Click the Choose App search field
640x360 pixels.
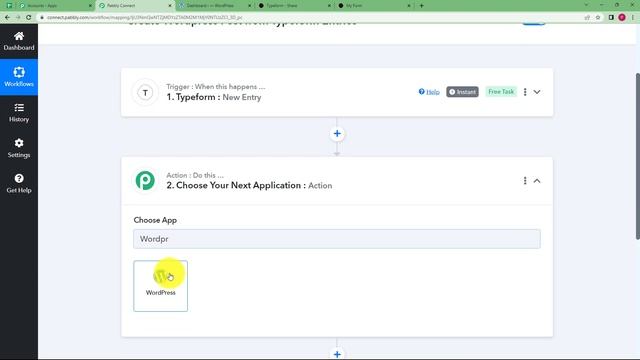(337, 239)
